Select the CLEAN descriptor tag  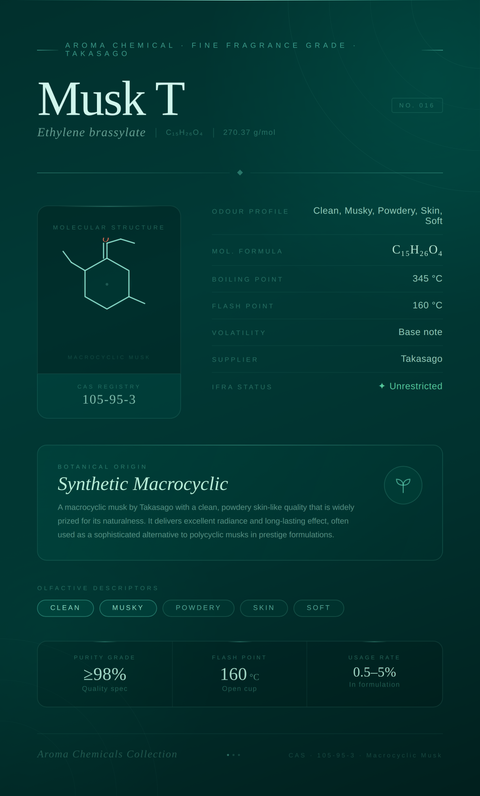coord(65,608)
